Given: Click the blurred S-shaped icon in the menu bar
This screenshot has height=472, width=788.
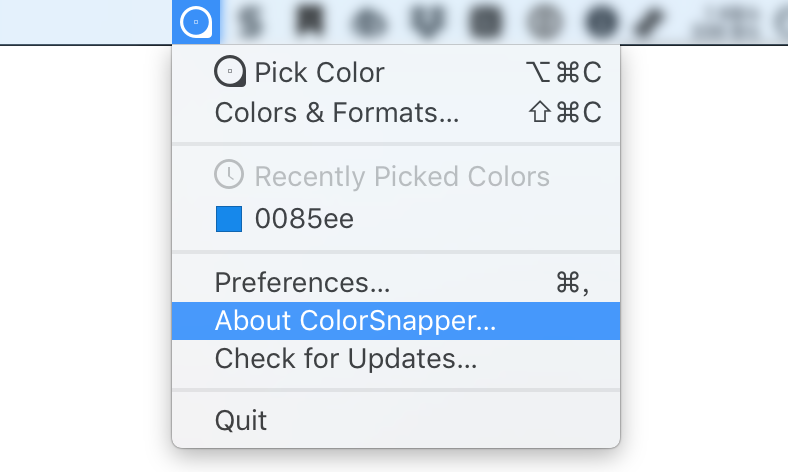Looking at the screenshot, I should [x=248, y=21].
